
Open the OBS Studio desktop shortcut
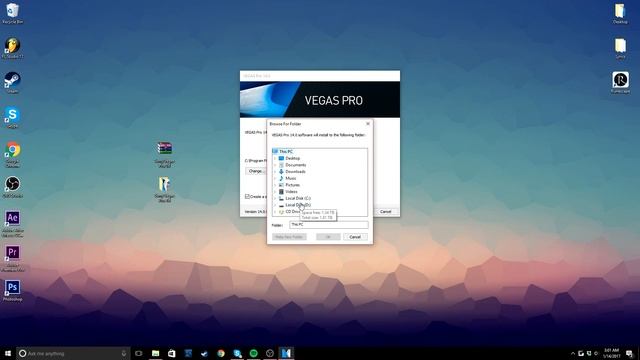[12, 187]
